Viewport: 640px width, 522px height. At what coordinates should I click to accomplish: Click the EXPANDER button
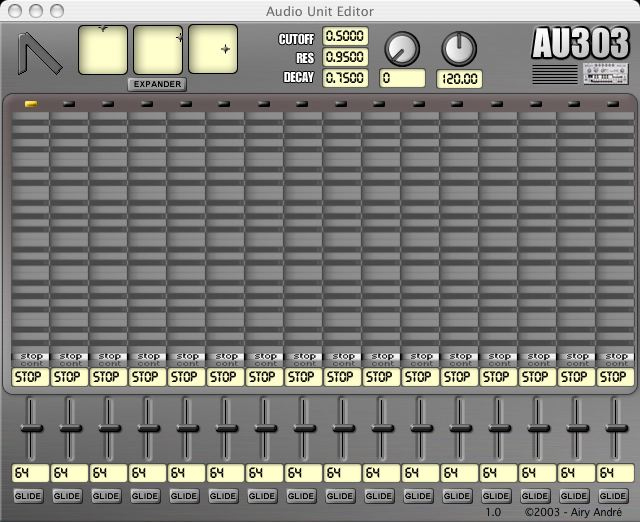(x=157, y=84)
